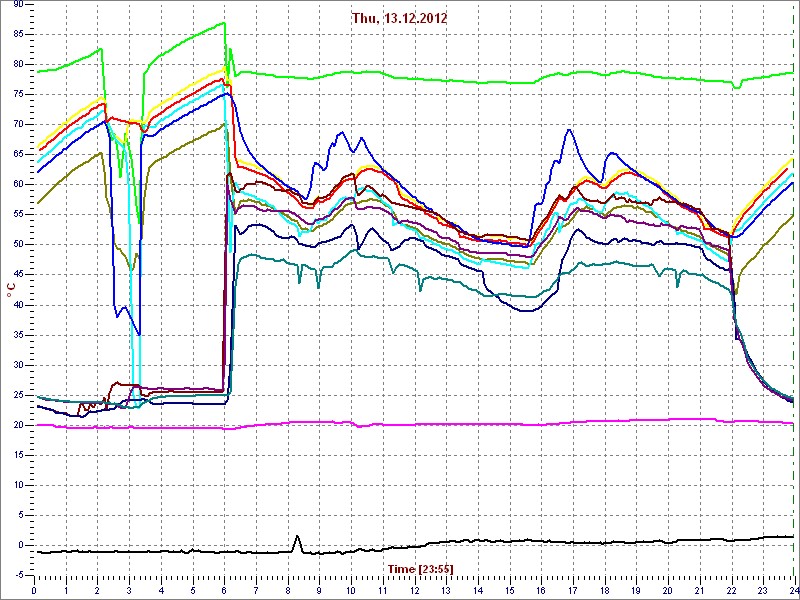Click hour 11 on the time axis

[383, 590]
